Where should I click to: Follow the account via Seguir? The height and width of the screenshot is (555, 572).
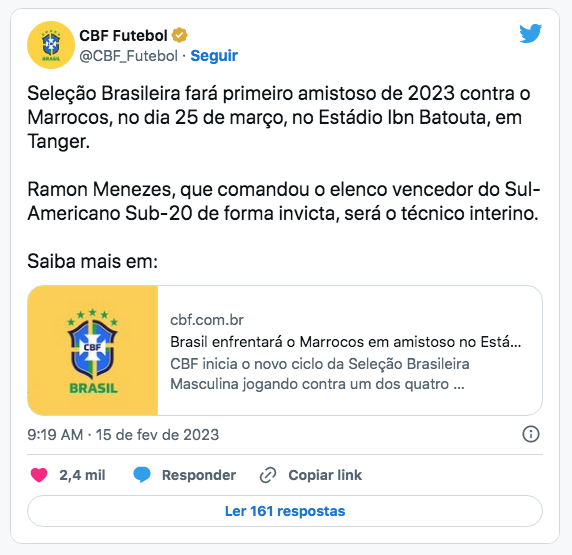(214, 56)
